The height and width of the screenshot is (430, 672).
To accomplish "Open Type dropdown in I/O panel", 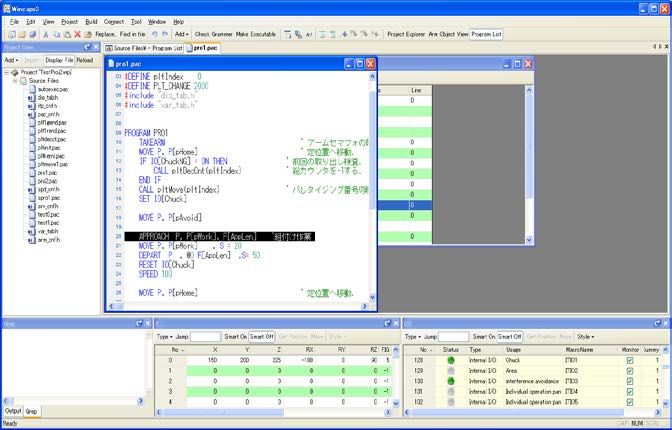I will 413,337.
